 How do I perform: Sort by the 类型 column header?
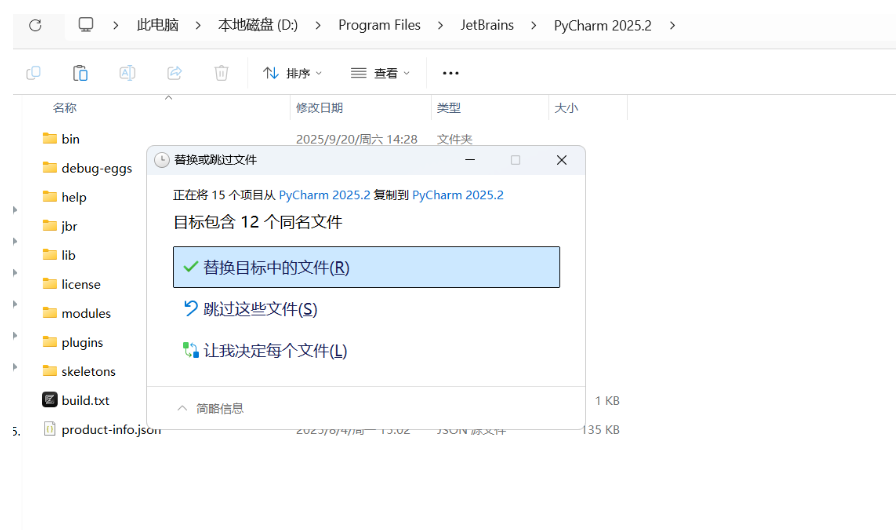[x=449, y=108]
